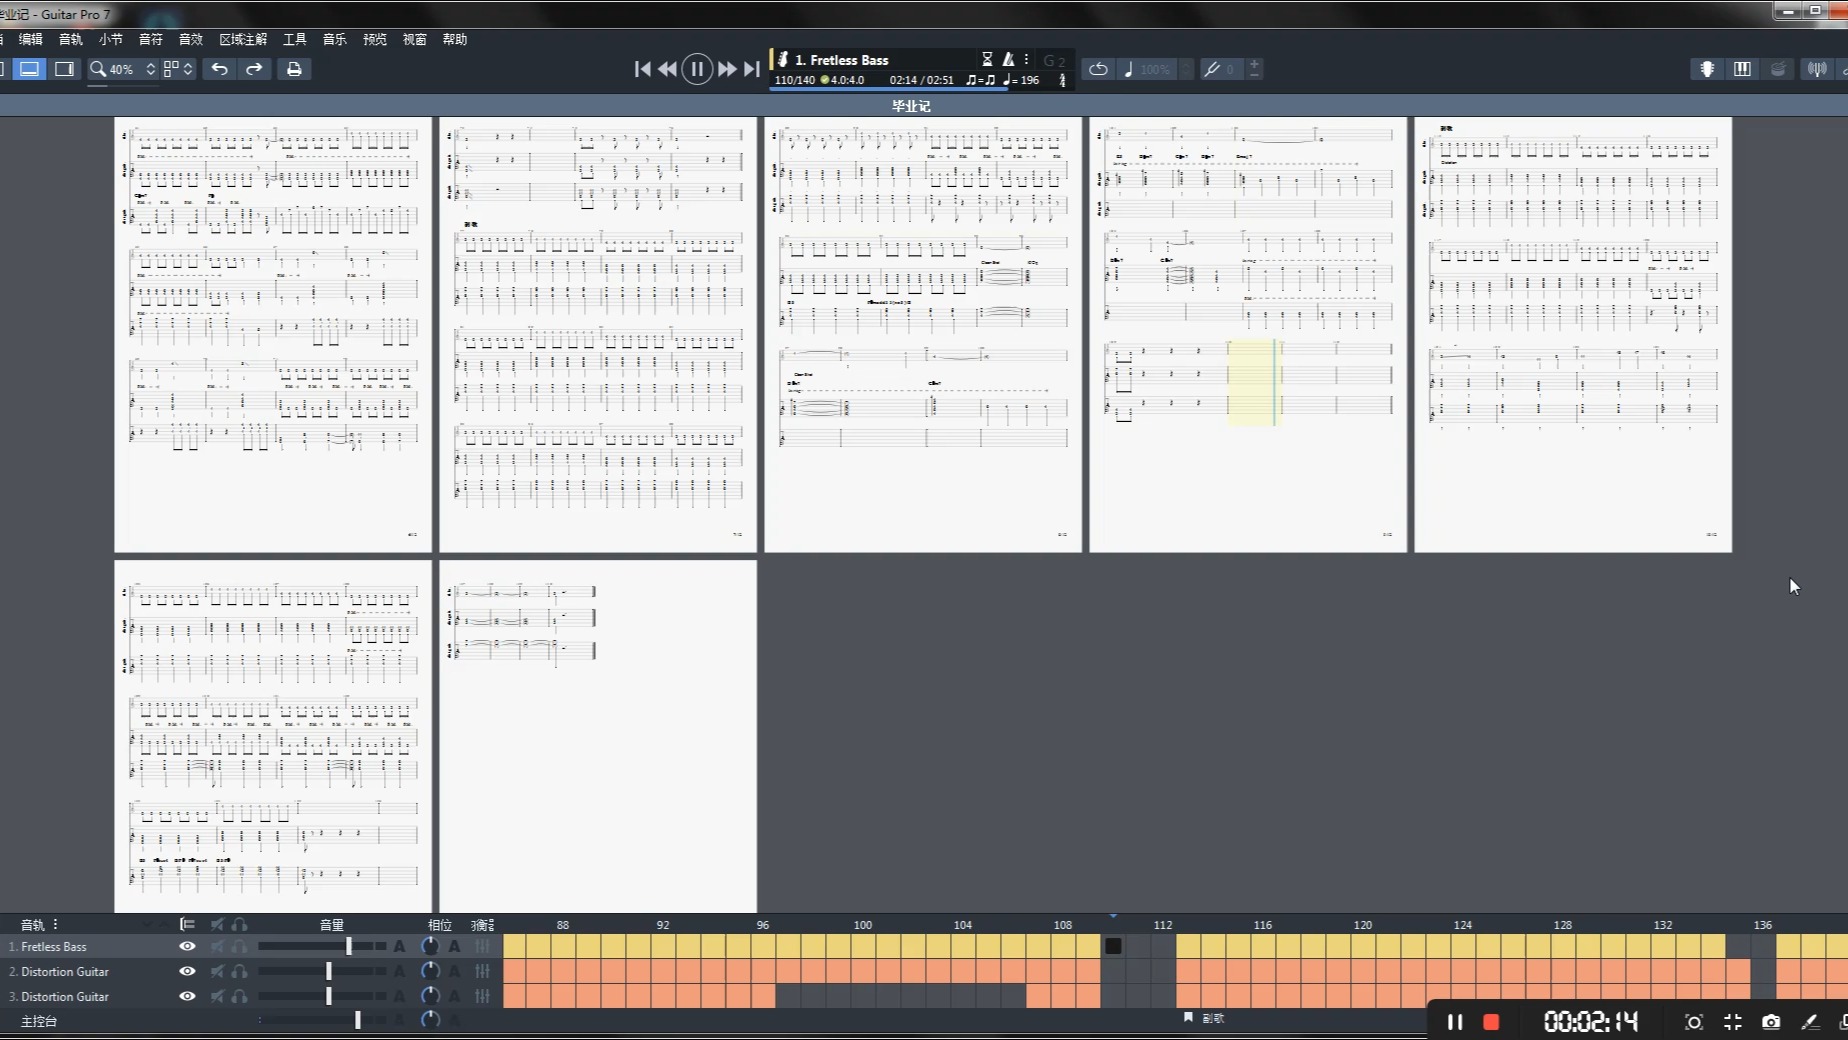Click the master (主控台) volume slider handle
The image size is (1848, 1040).
click(x=357, y=1020)
